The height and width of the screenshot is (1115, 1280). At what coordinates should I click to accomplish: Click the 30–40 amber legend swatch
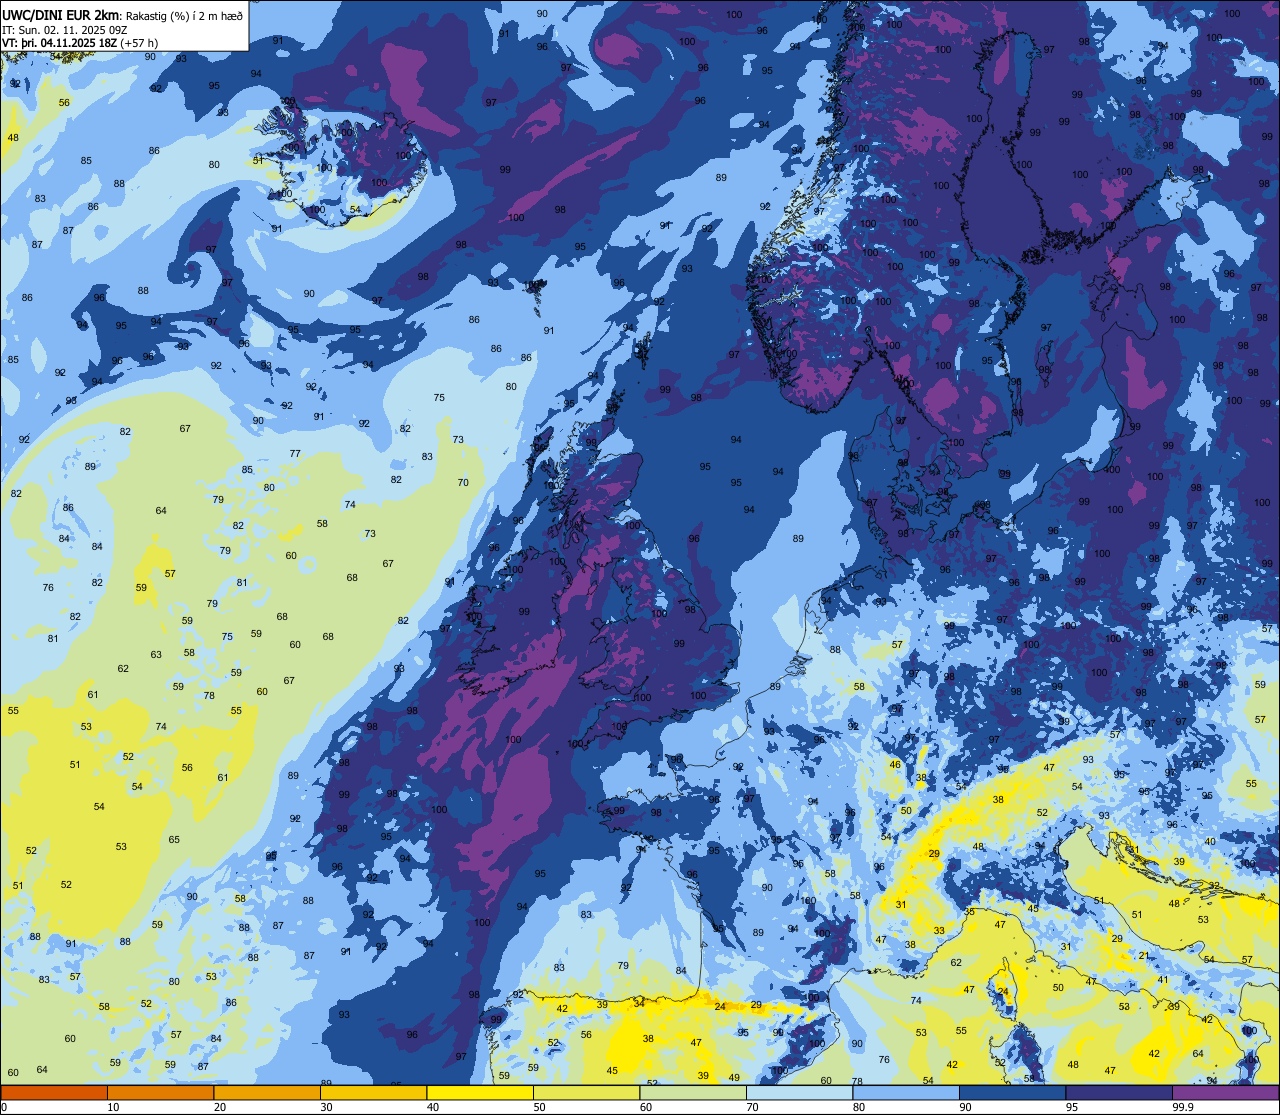pos(373,1092)
